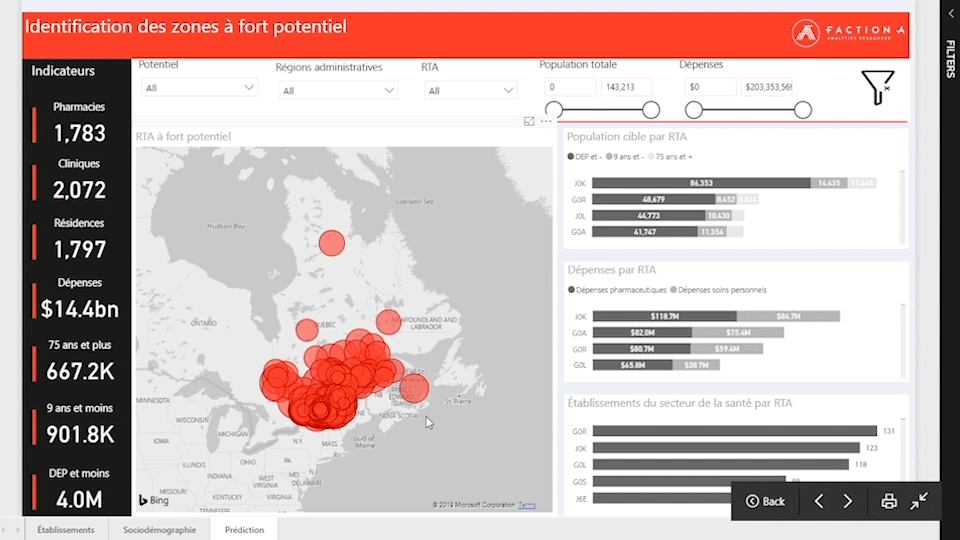Click the DEP et - legend item
Screen dimensions: 960x540
click(x=583, y=157)
